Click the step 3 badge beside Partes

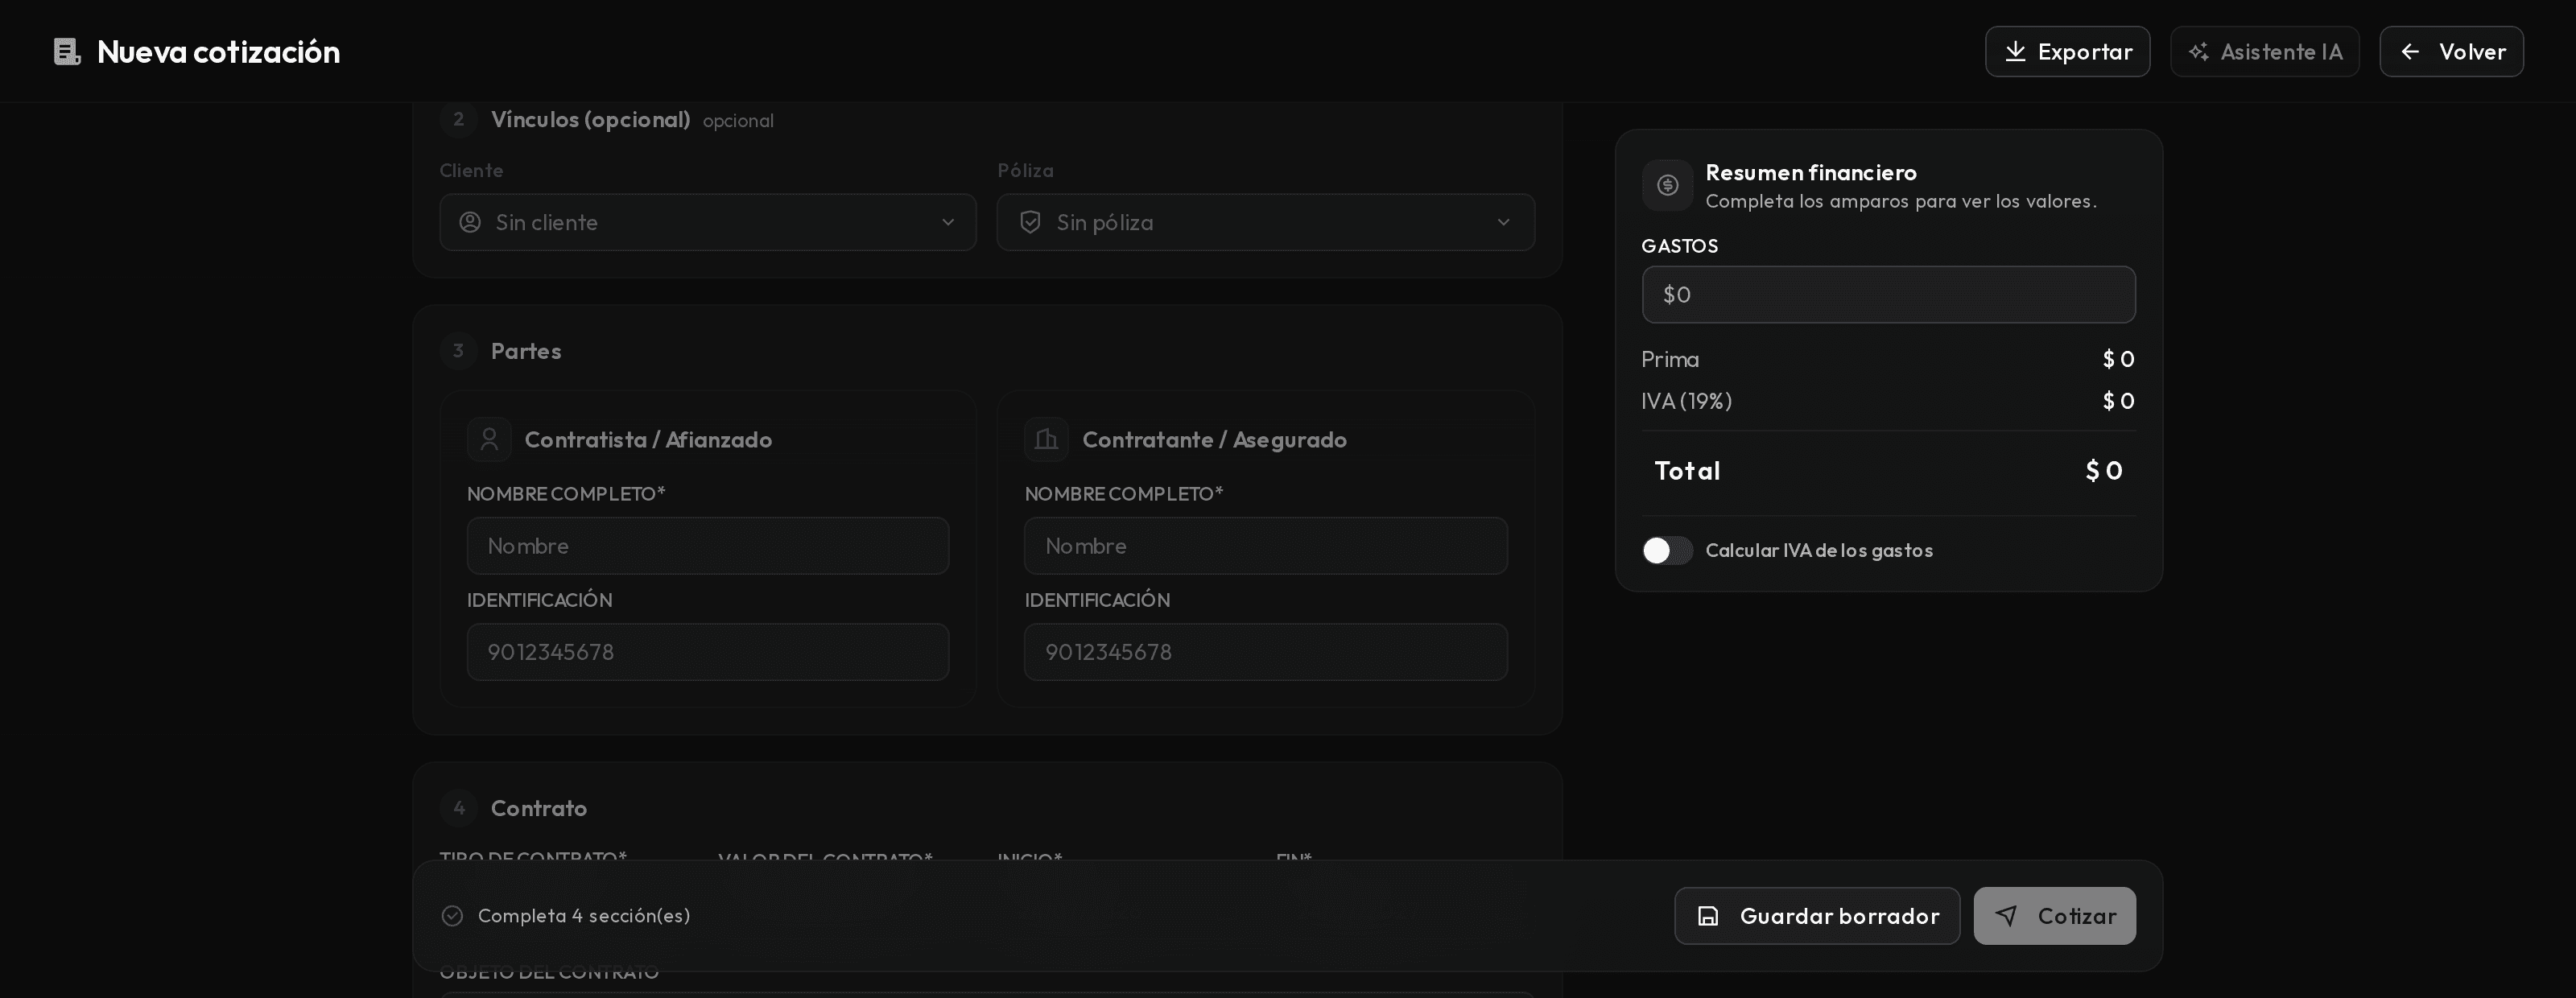coord(458,351)
